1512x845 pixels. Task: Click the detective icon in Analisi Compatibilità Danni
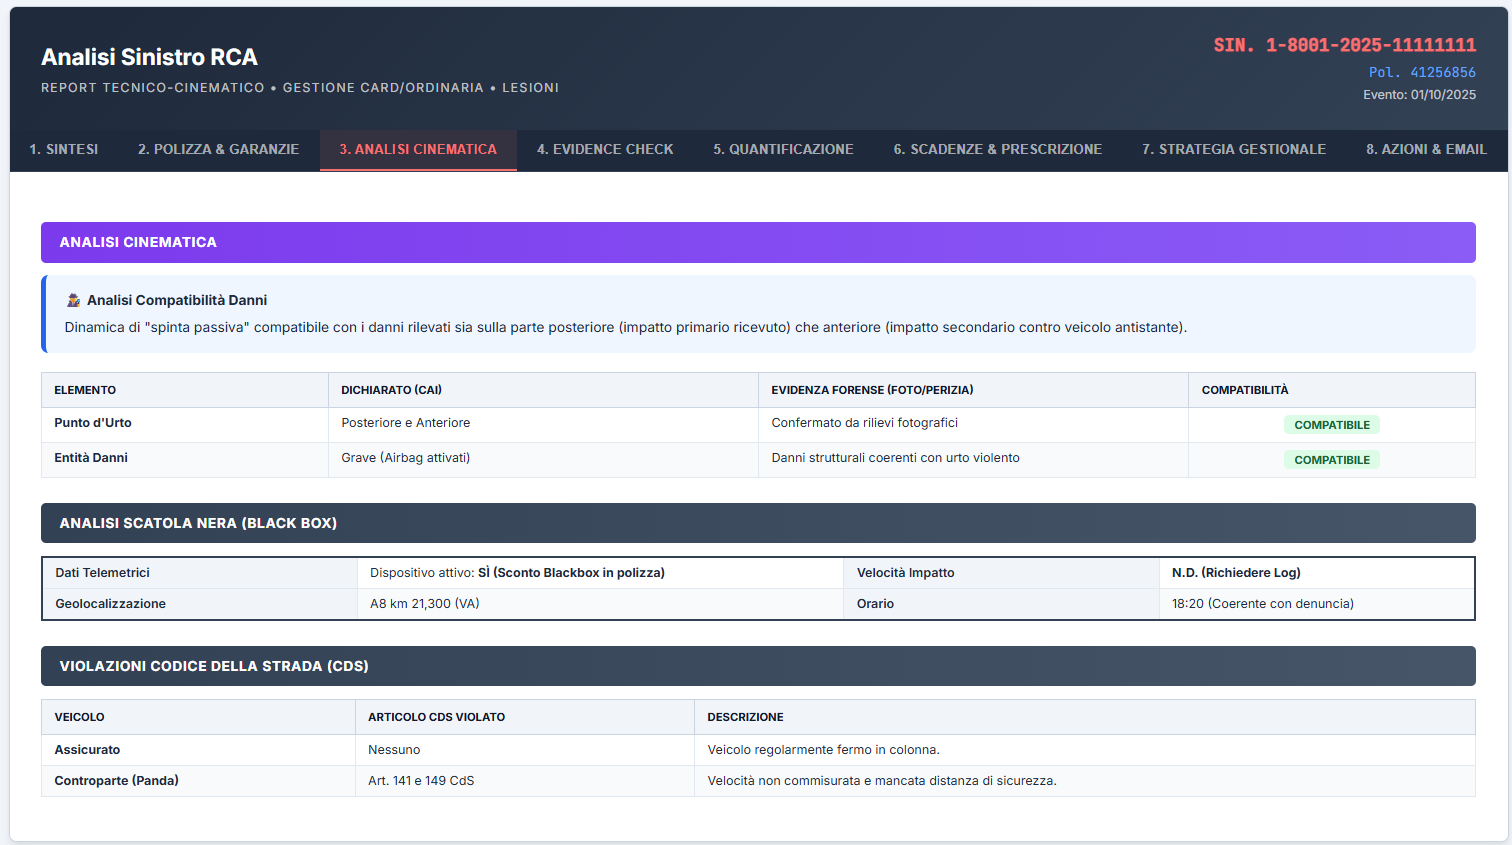(70, 299)
